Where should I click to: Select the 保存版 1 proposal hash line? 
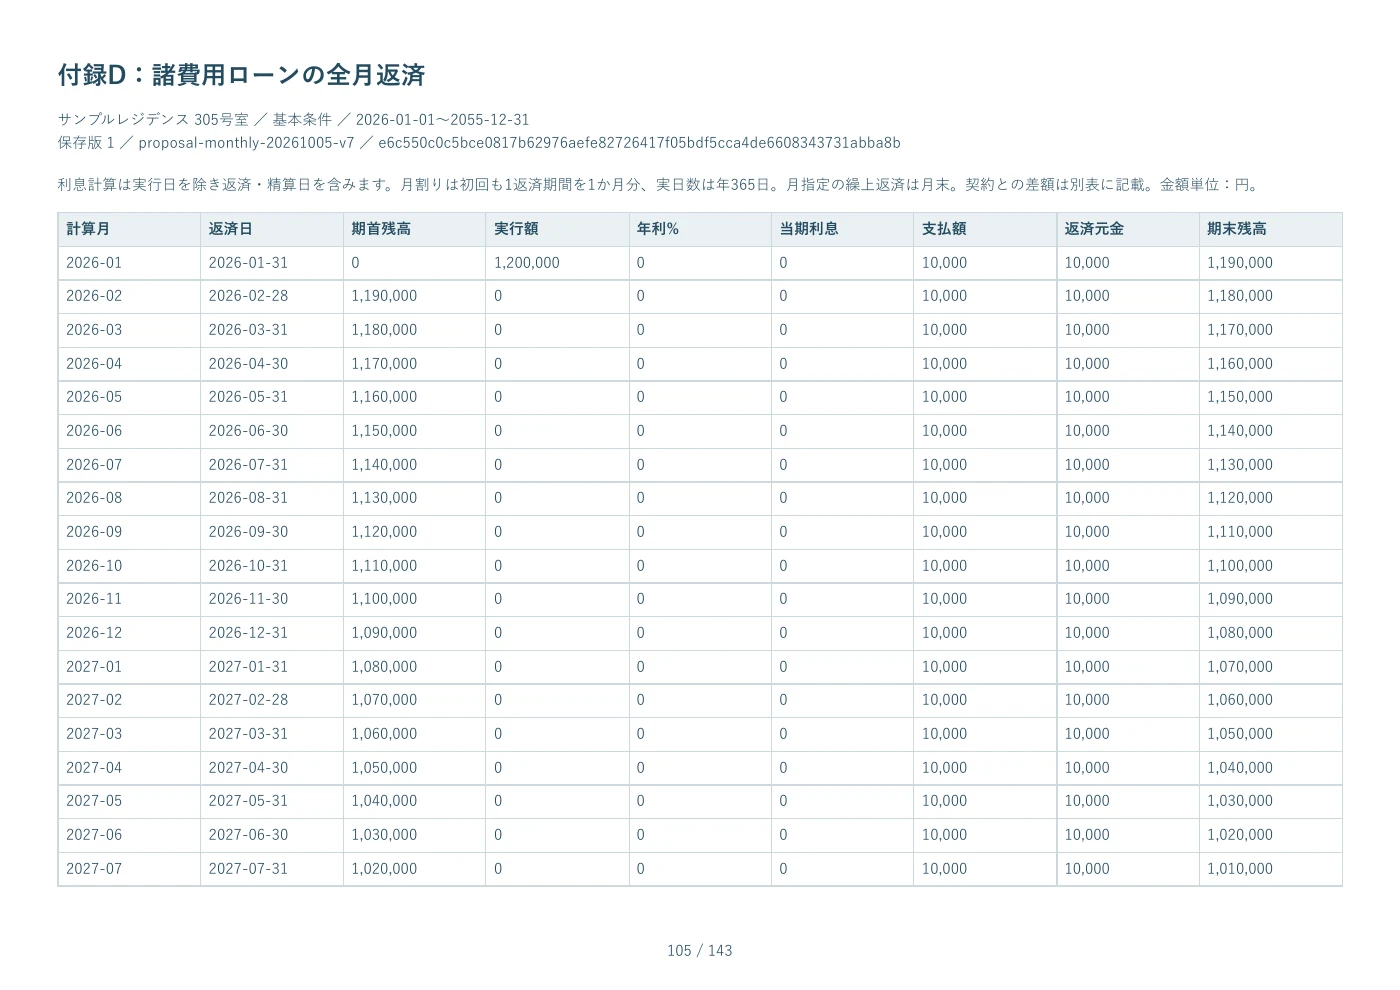tap(479, 143)
